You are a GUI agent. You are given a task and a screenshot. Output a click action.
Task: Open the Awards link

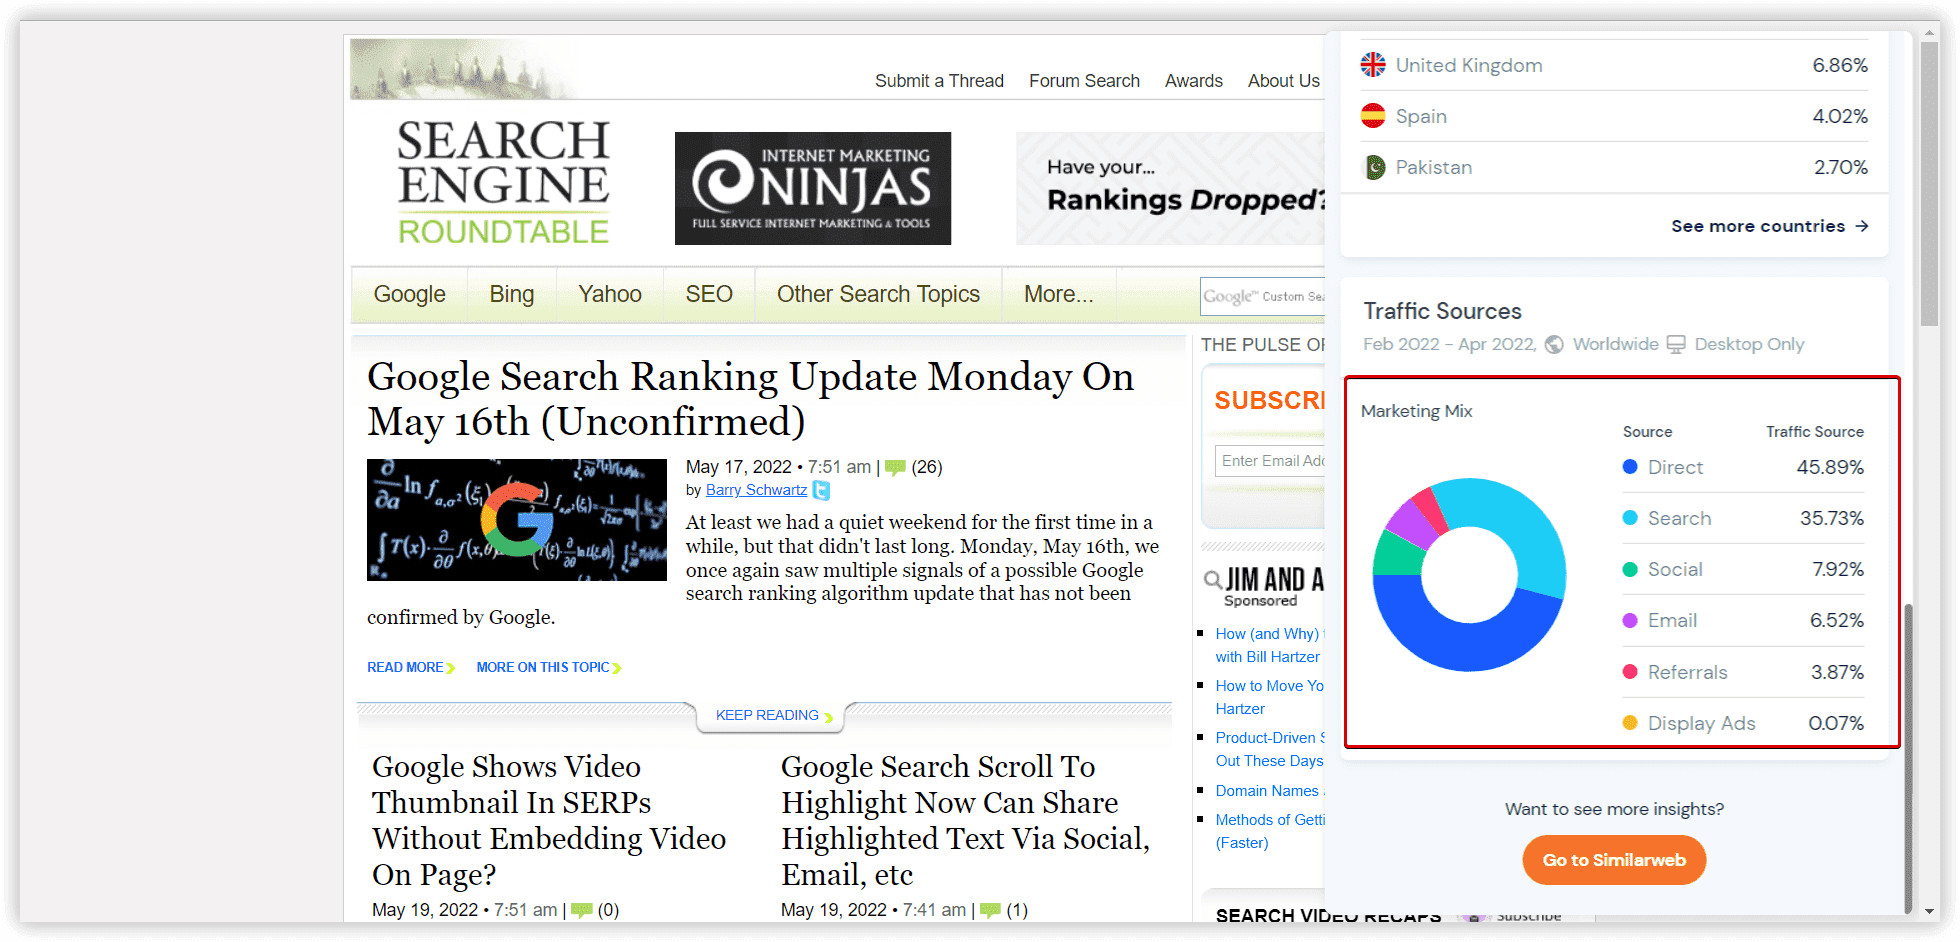pos(1194,81)
